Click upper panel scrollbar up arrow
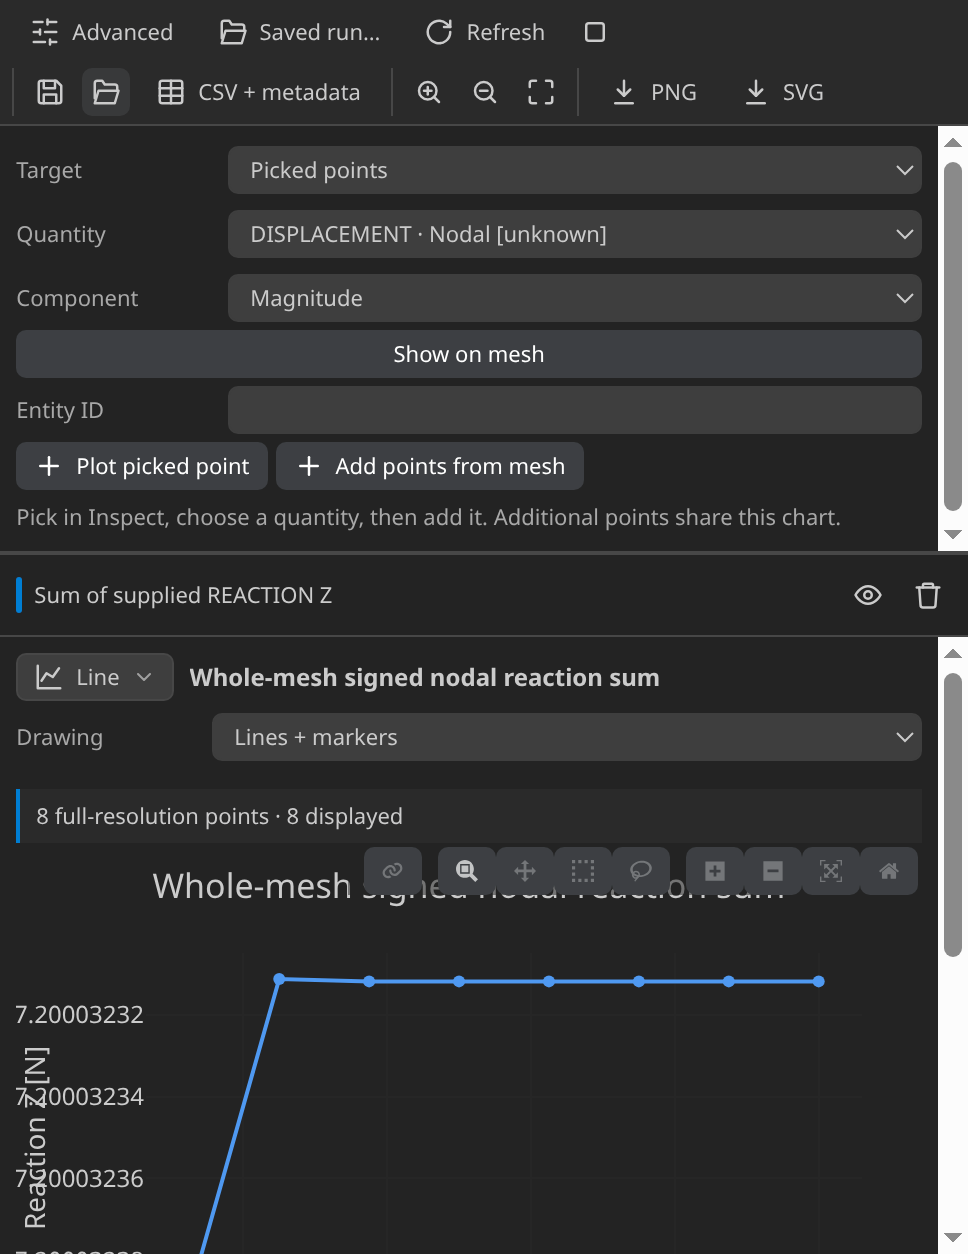 point(953,143)
